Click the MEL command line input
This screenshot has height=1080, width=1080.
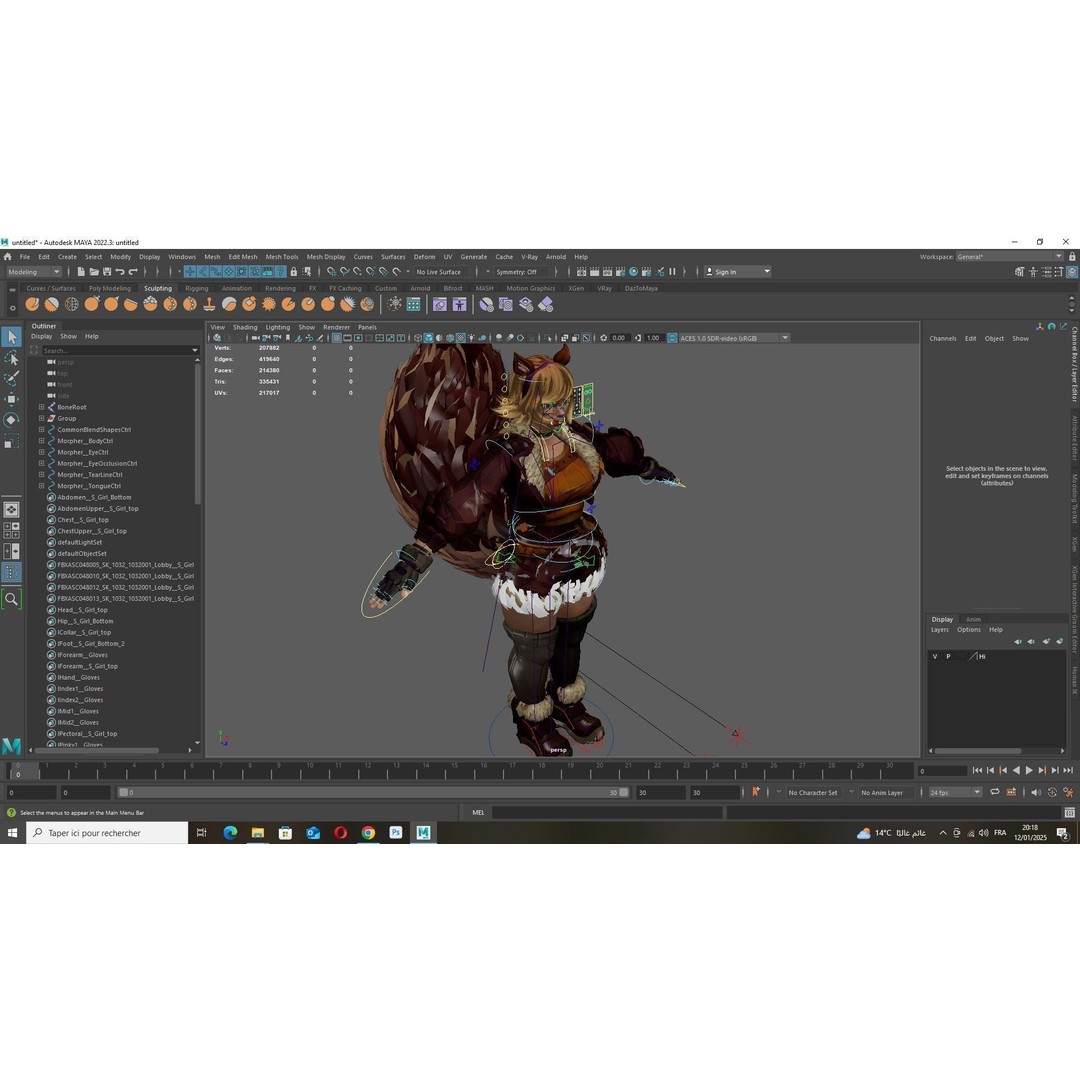click(608, 813)
